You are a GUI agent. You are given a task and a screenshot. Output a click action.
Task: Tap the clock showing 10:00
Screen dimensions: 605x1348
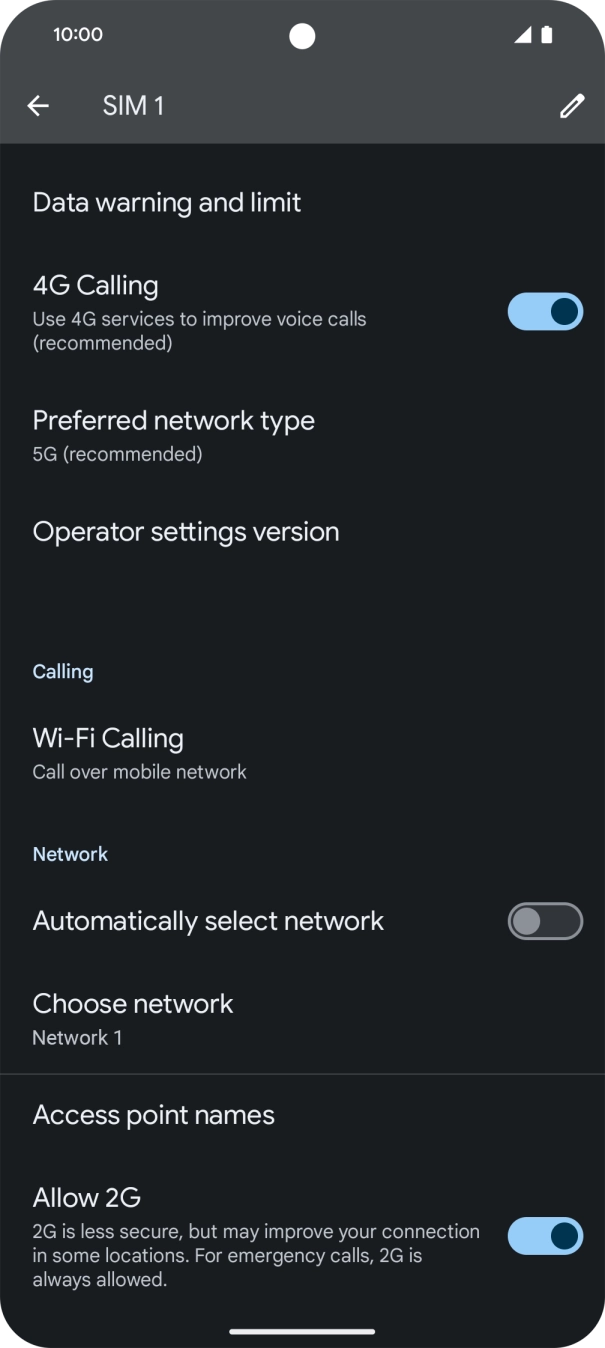[x=76, y=34]
